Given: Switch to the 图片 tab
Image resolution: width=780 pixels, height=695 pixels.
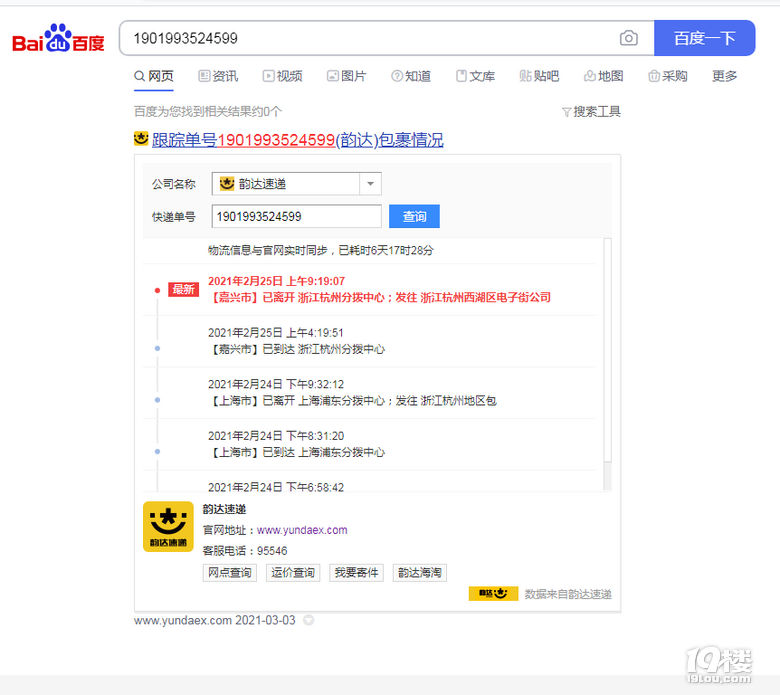Looking at the screenshot, I should 347,76.
